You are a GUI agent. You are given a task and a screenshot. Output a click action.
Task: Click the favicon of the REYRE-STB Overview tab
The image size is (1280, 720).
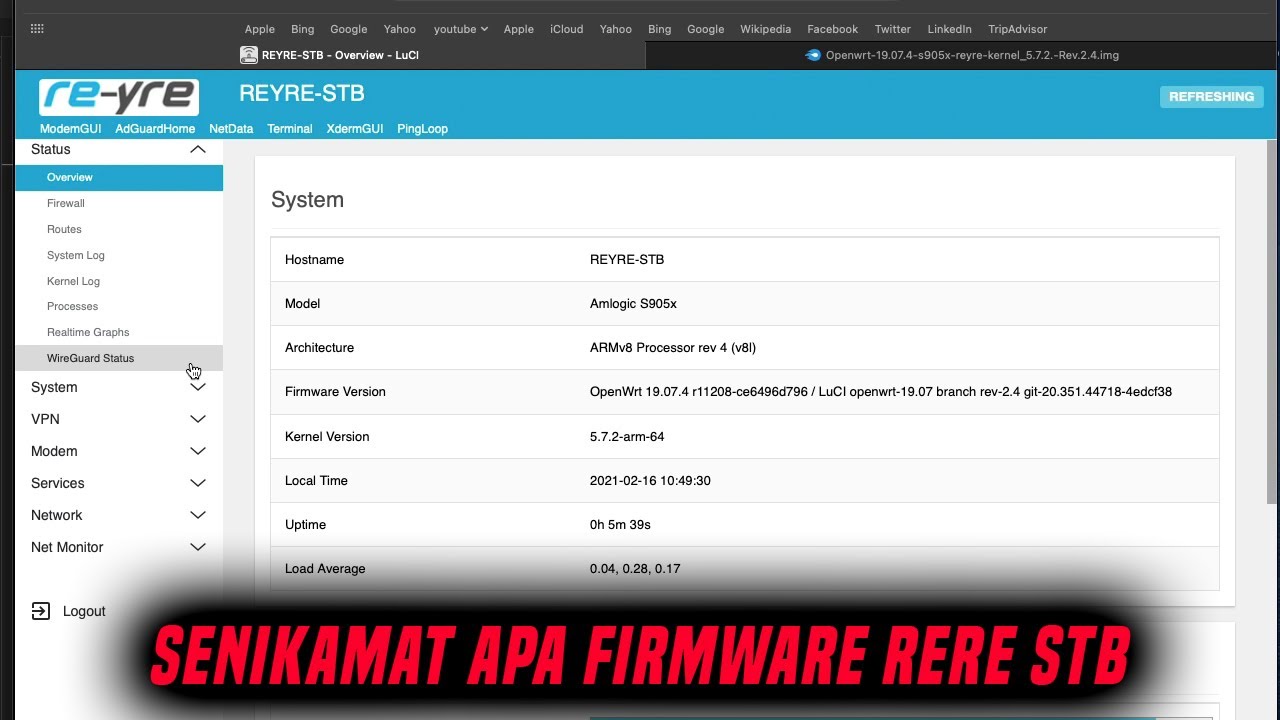click(249, 55)
